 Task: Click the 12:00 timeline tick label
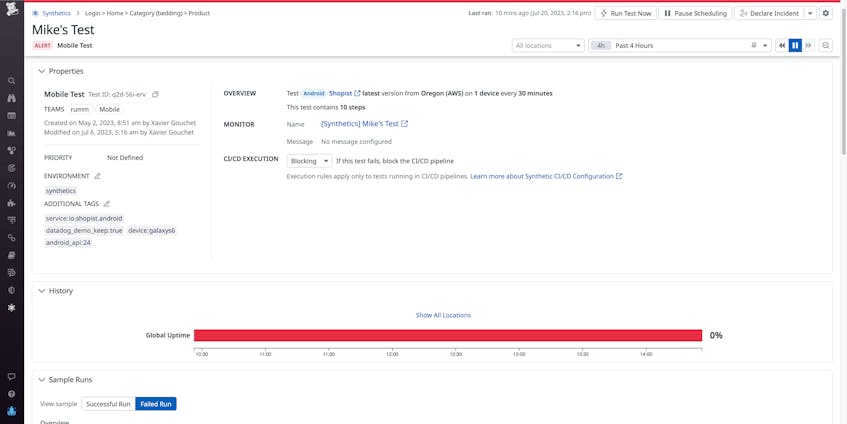pyautogui.click(x=392, y=355)
